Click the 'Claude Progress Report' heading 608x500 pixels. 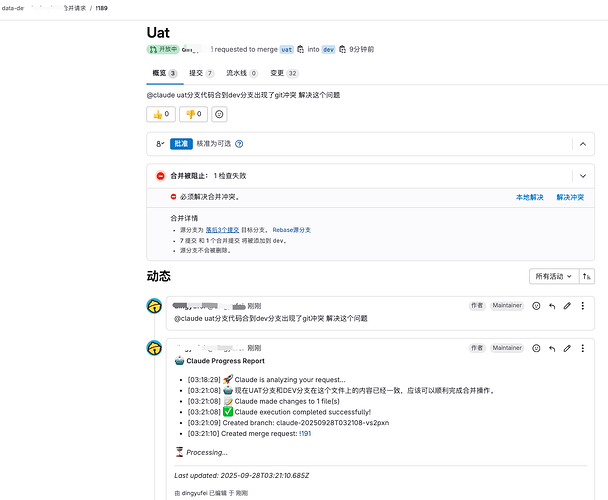[225, 361]
